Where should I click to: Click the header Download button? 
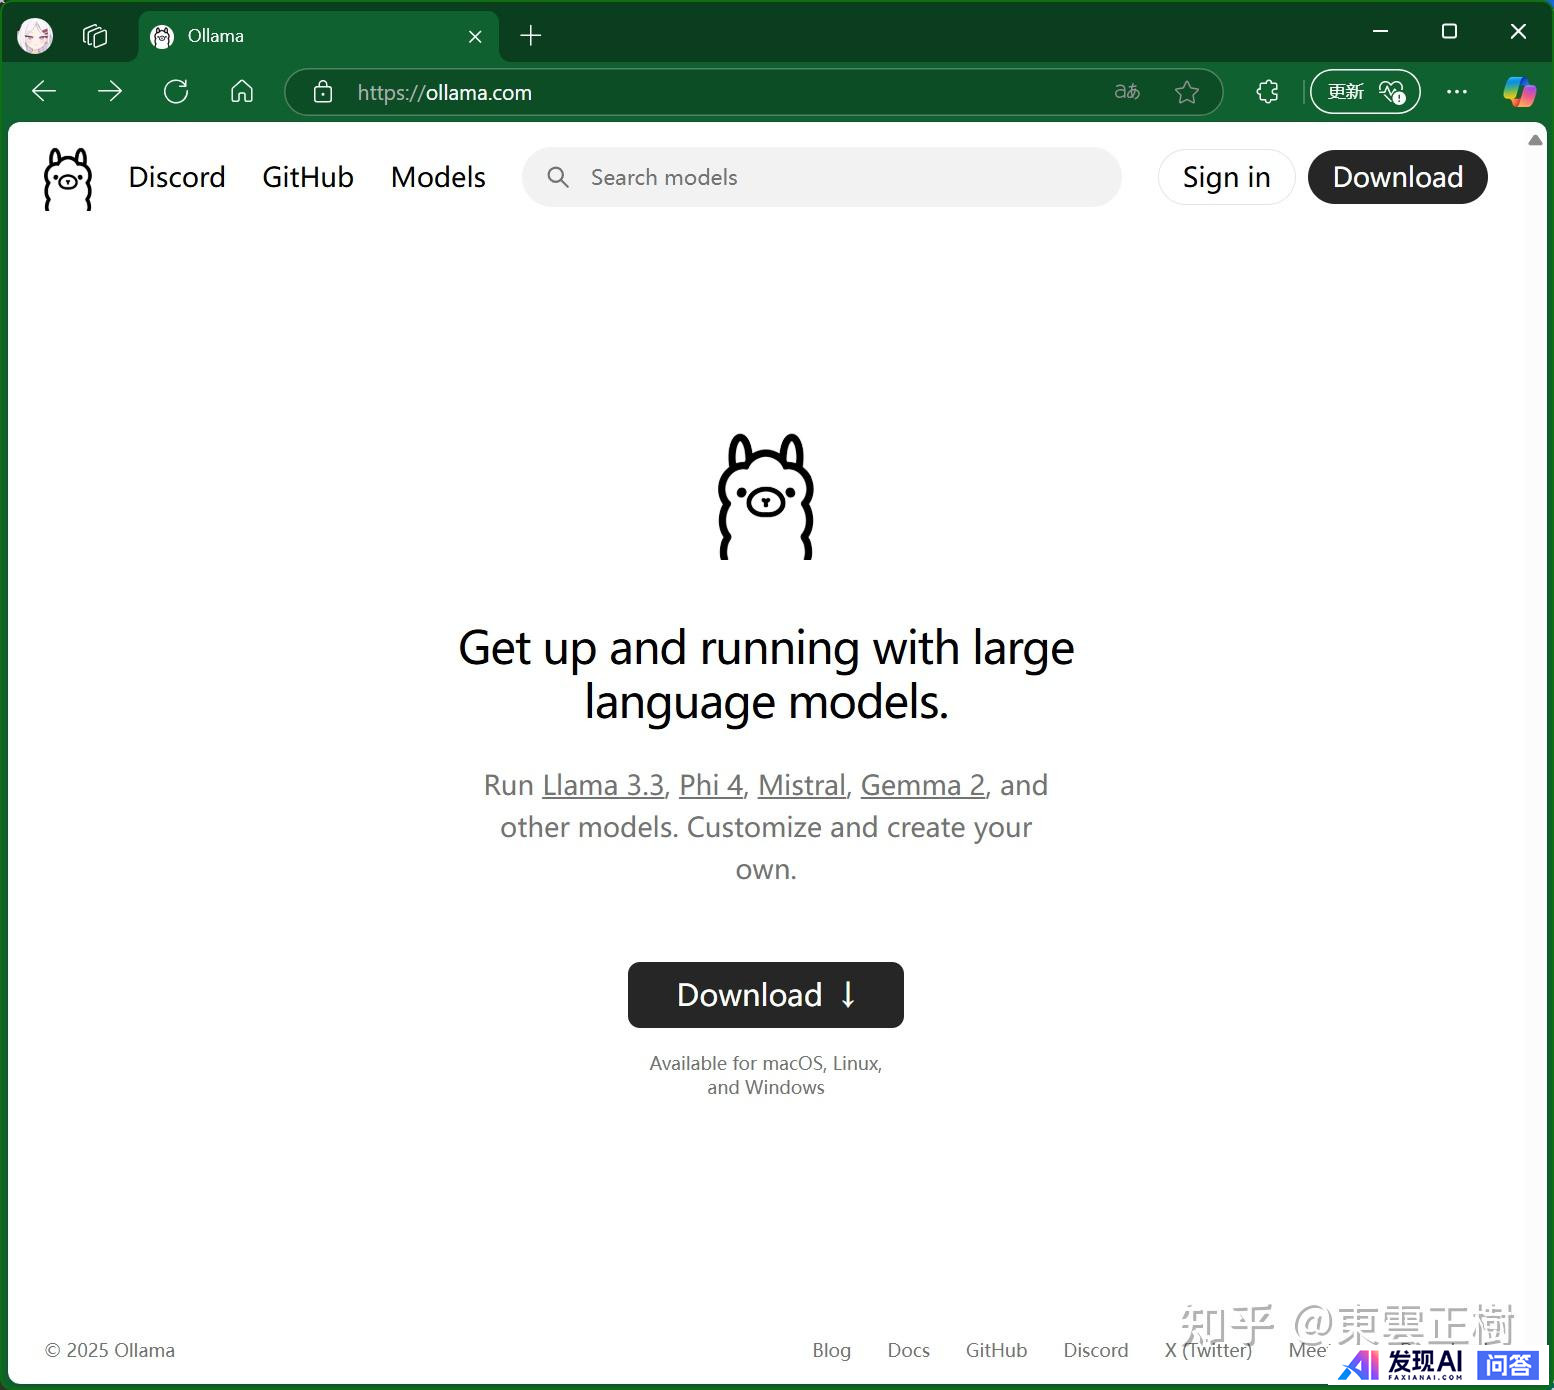pos(1397,177)
